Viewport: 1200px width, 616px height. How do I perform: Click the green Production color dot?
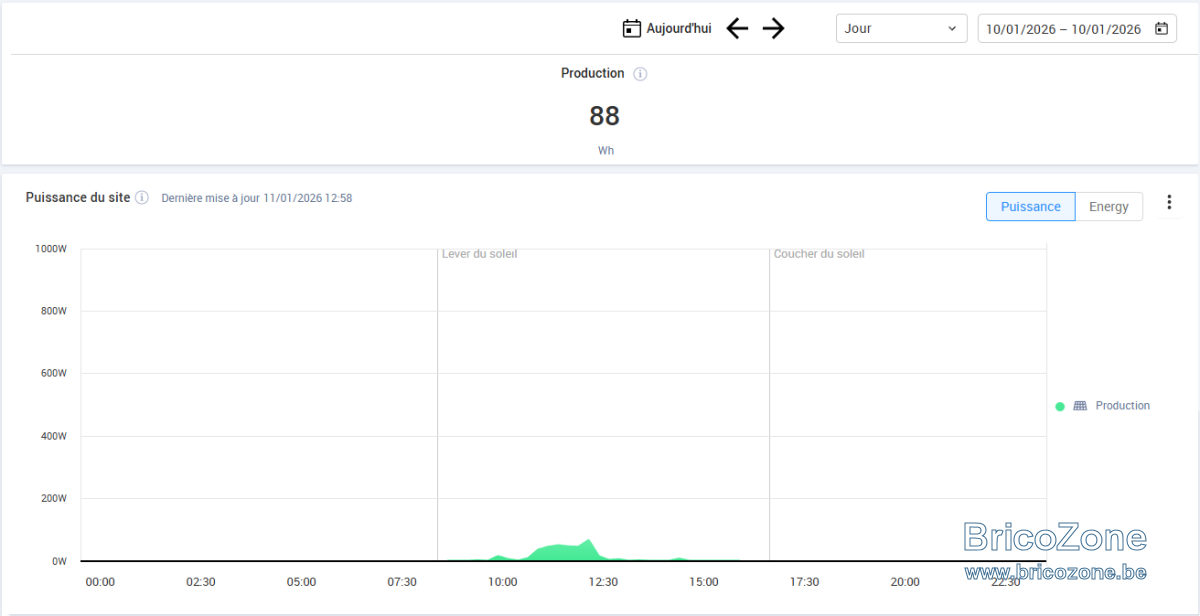[1060, 406]
